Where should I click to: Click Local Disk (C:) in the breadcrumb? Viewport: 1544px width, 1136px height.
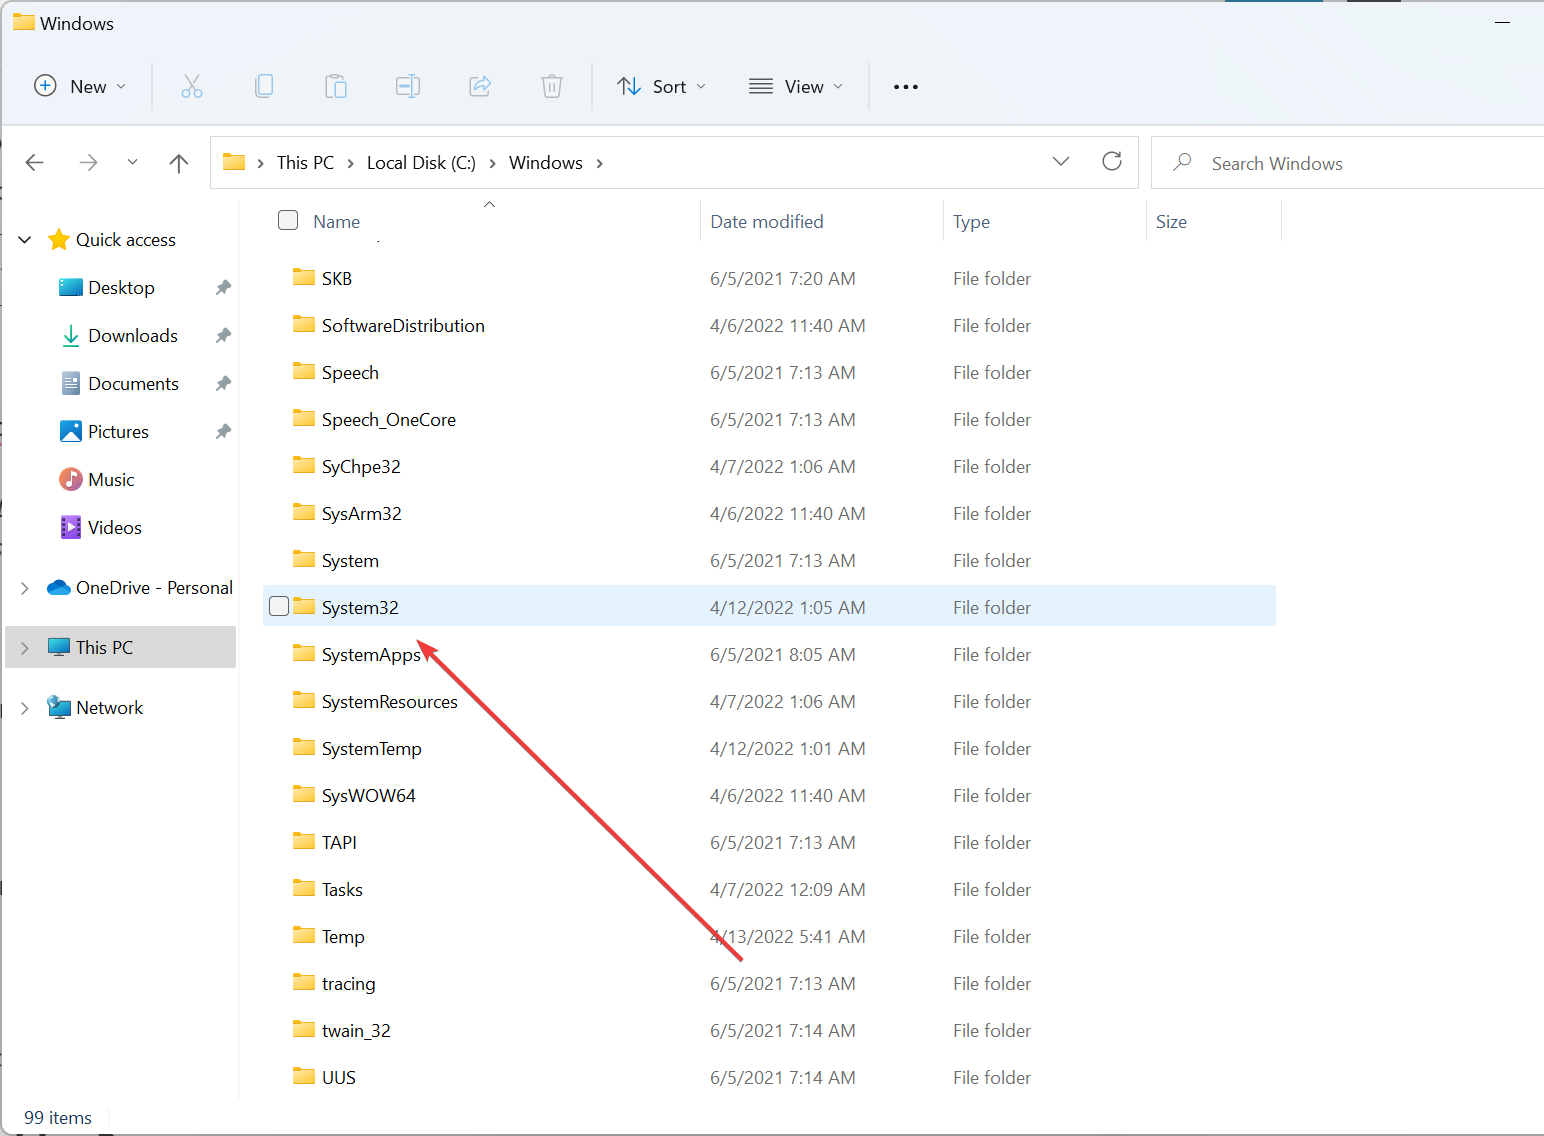pyautogui.click(x=421, y=163)
